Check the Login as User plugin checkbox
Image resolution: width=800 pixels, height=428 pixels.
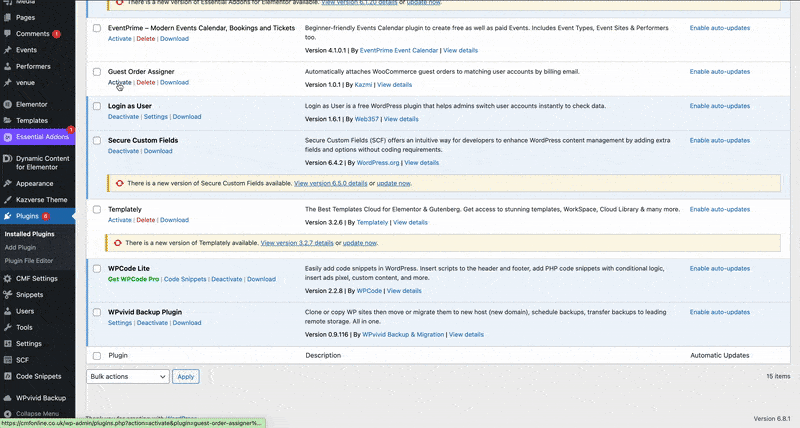tap(97, 106)
